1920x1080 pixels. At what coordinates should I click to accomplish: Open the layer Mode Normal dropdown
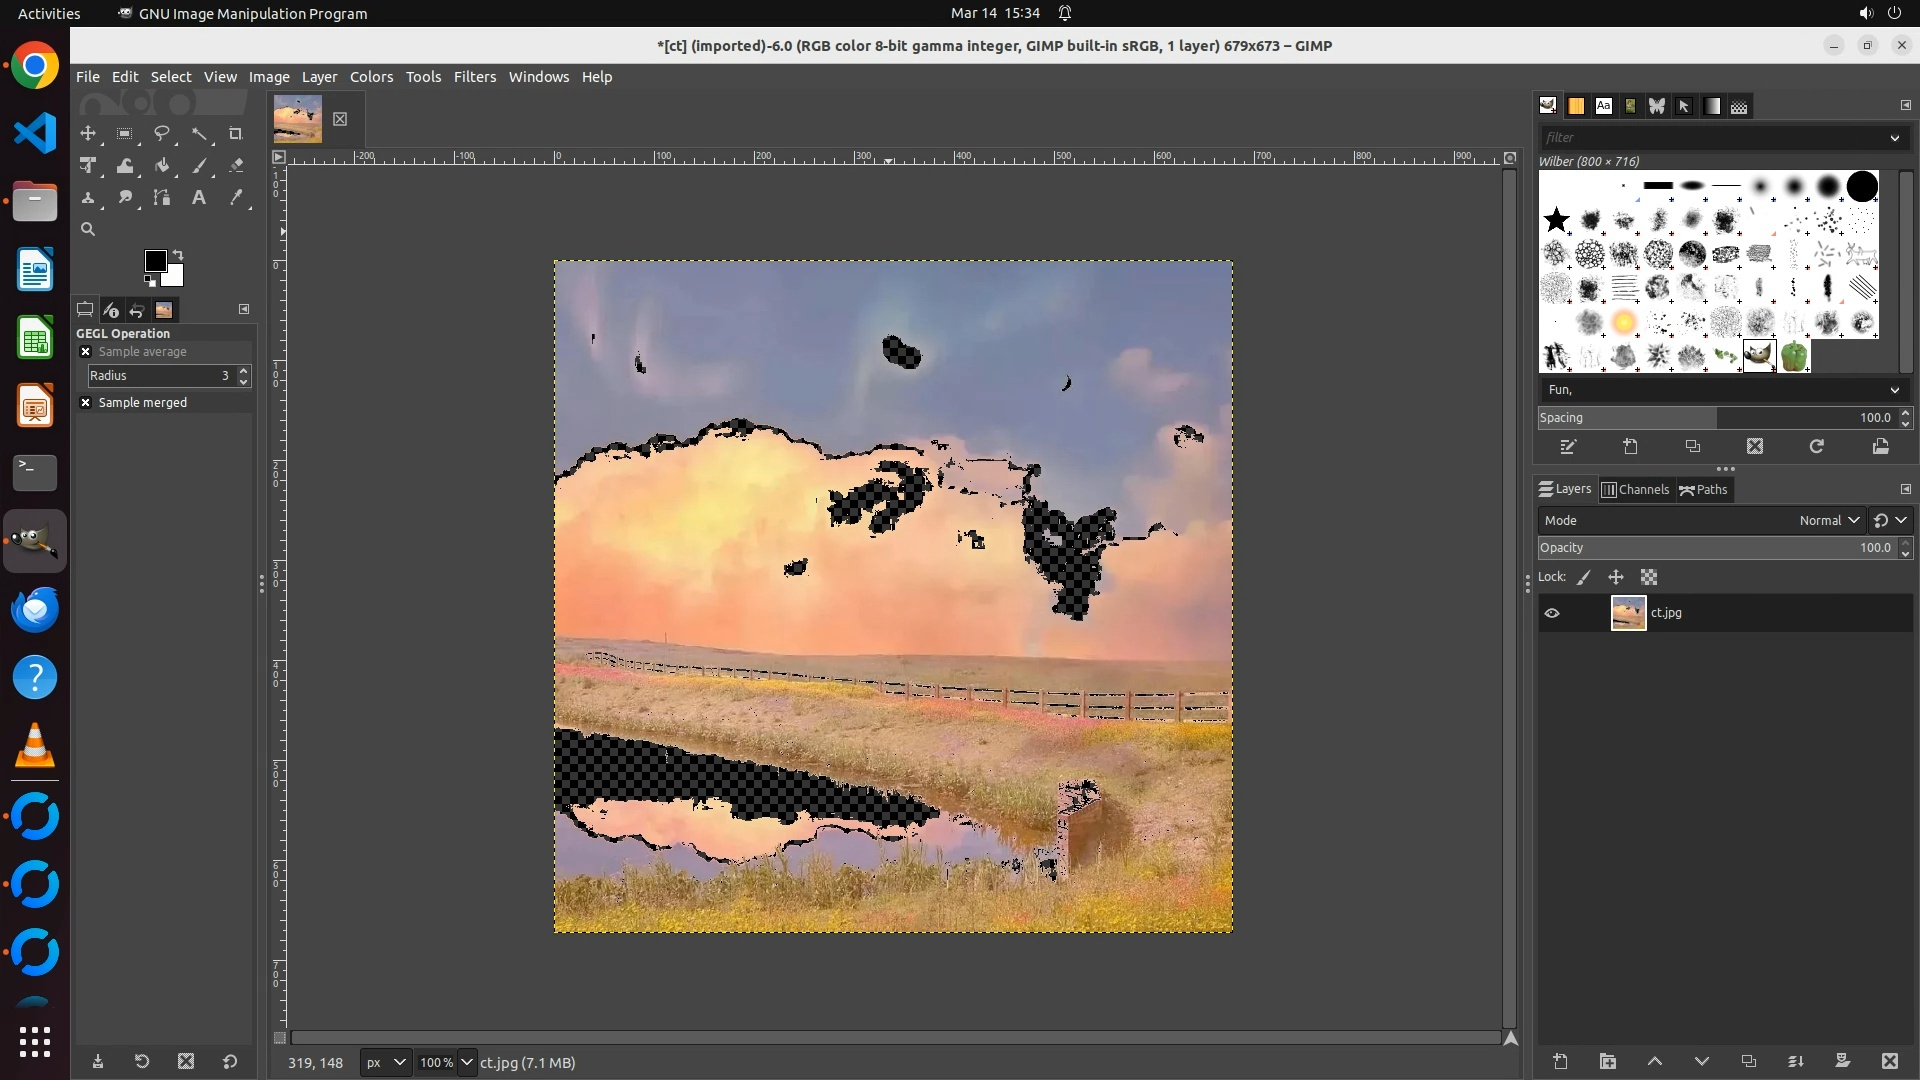pyautogui.click(x=1829, y=521)
